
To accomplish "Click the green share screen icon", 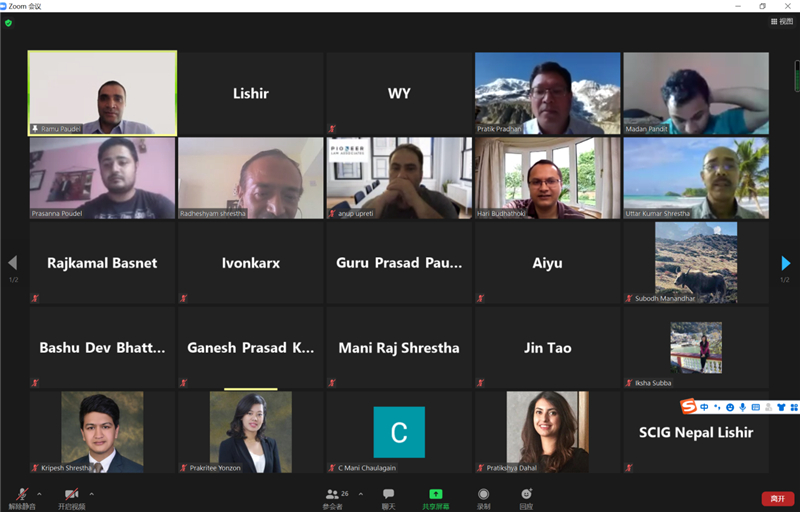I will click(436, 494).
